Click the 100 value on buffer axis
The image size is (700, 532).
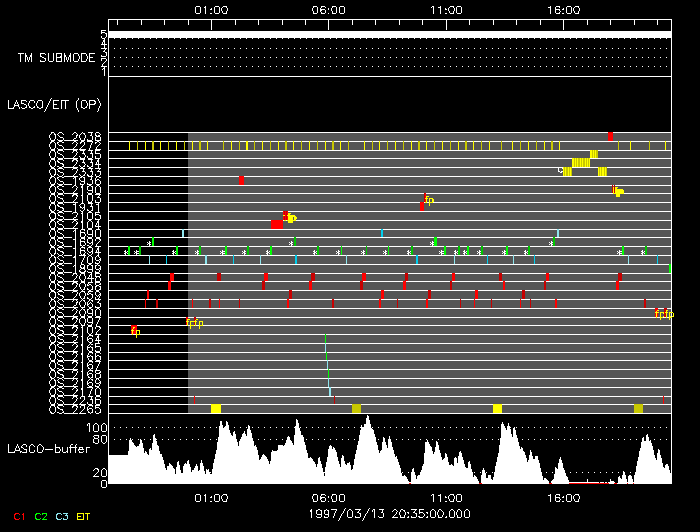click(96, 428)
